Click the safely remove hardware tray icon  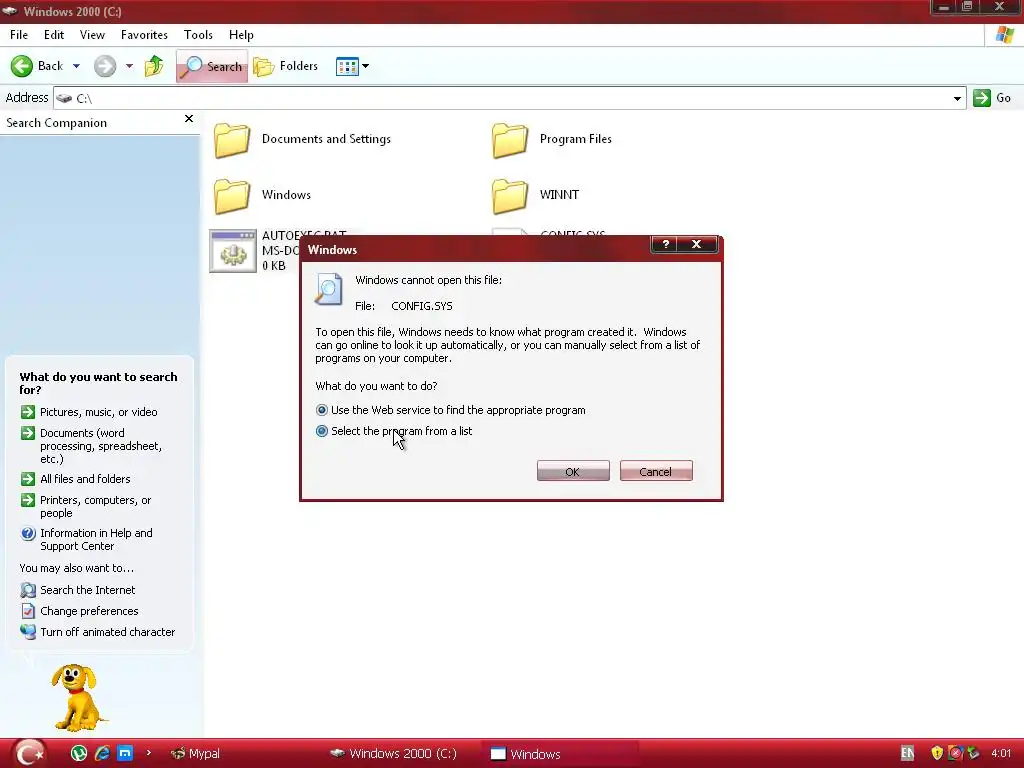[973, 753]
